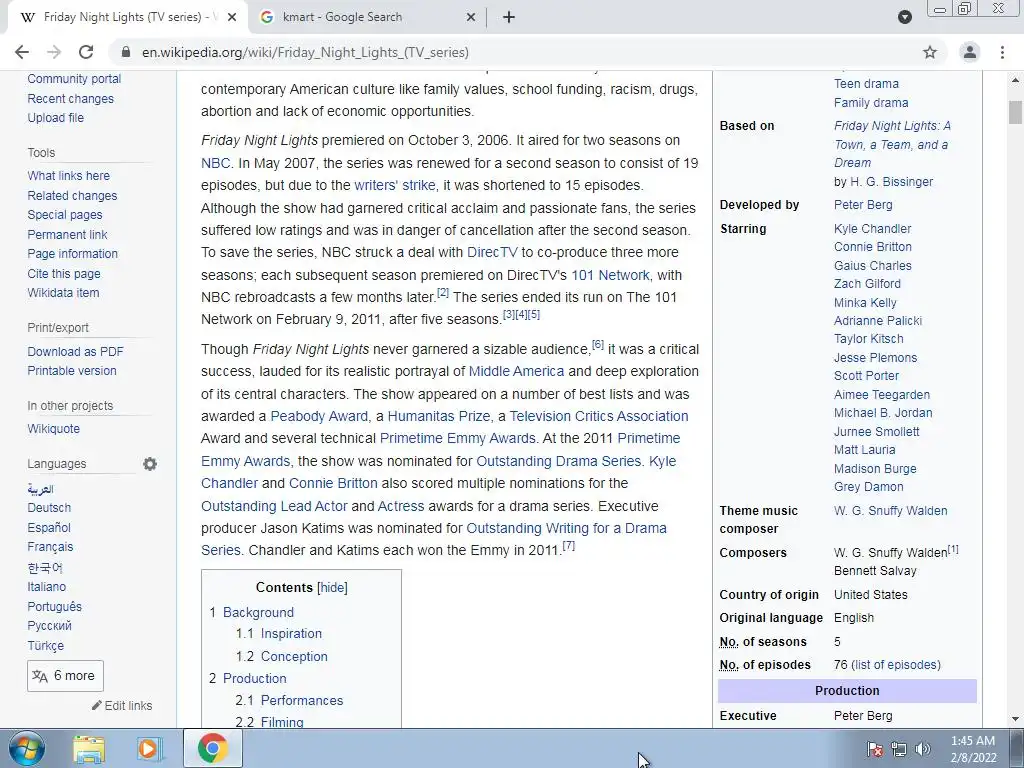Click the browser forward arrow
1024x768 pixels.
(x=54, y=52)
